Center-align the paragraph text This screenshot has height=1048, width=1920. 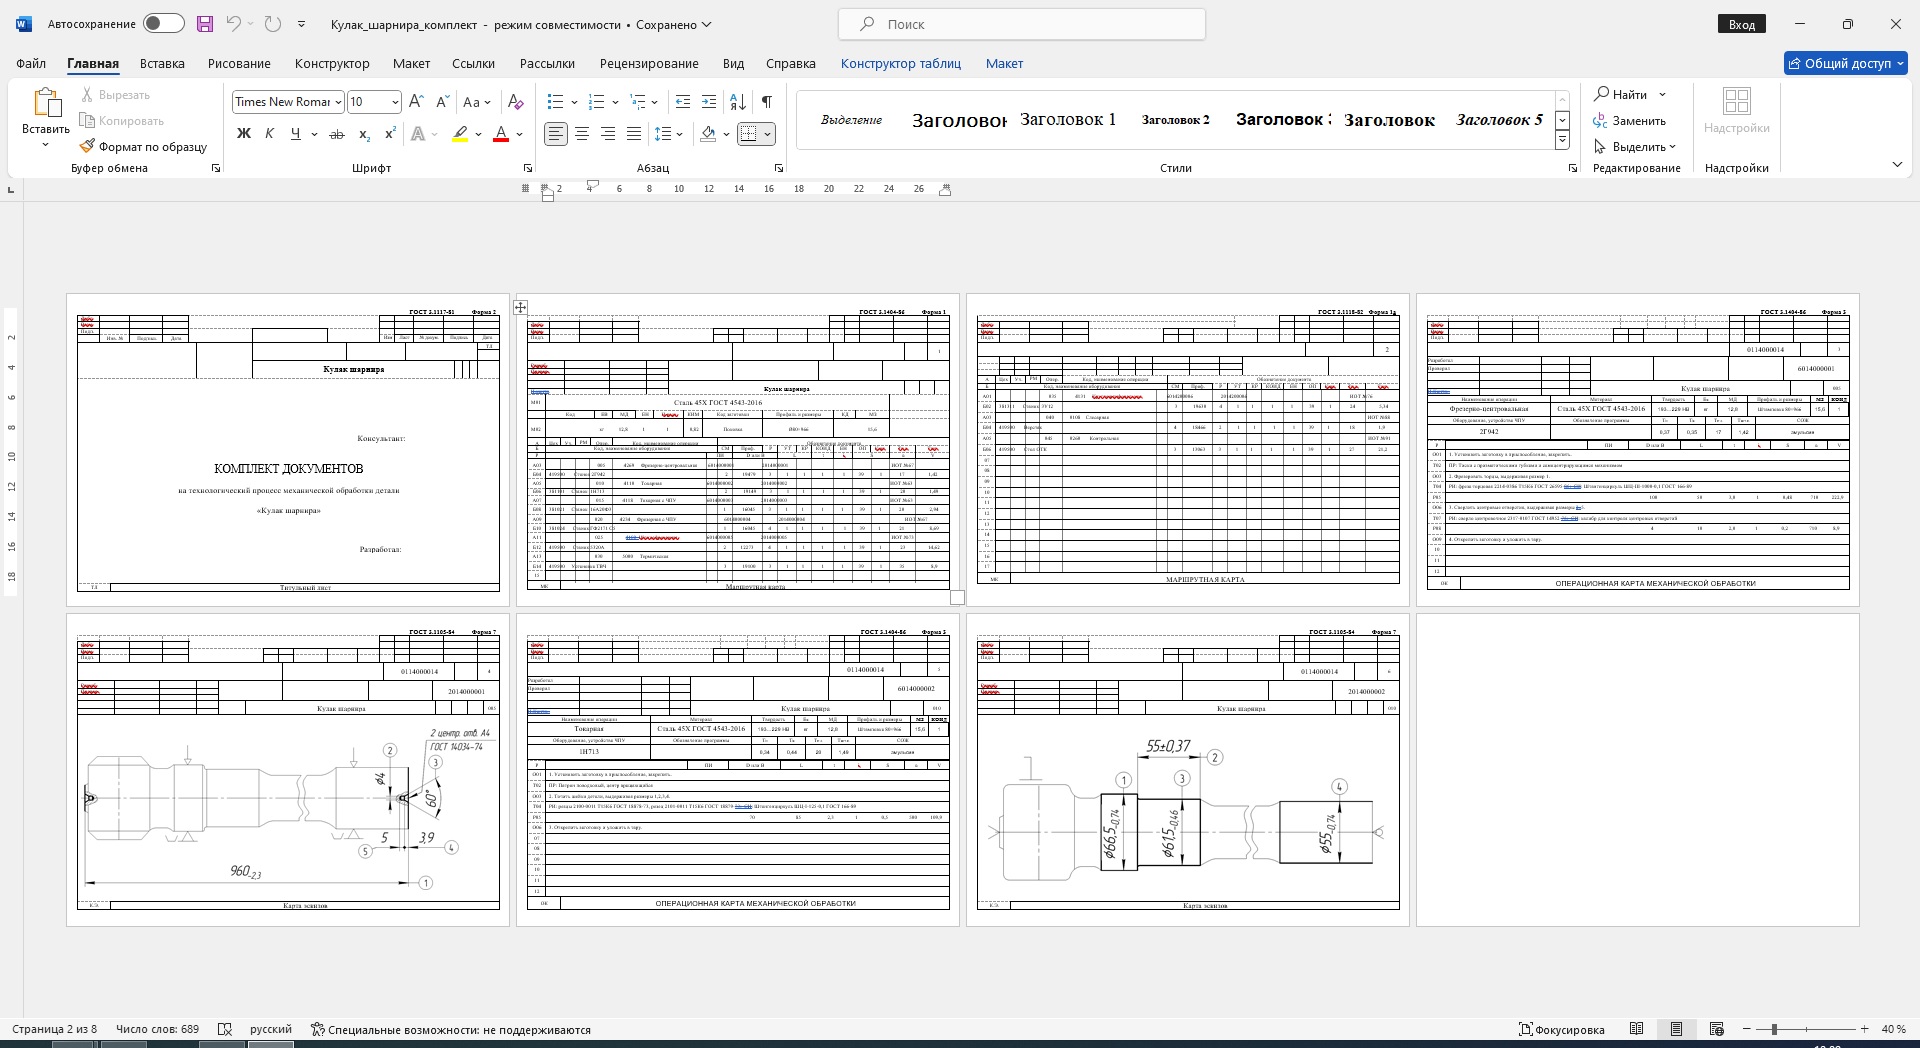[582, 134]
